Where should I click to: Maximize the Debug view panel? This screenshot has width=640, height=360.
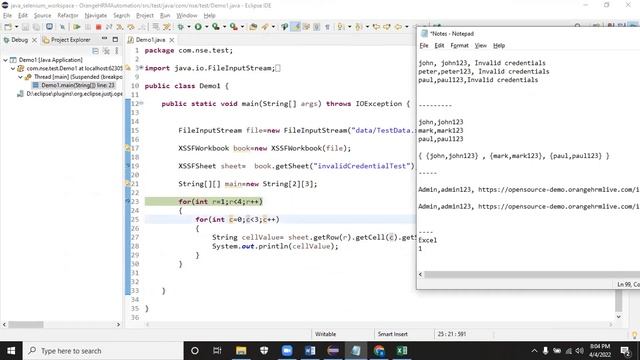click(x=115, y=40)
